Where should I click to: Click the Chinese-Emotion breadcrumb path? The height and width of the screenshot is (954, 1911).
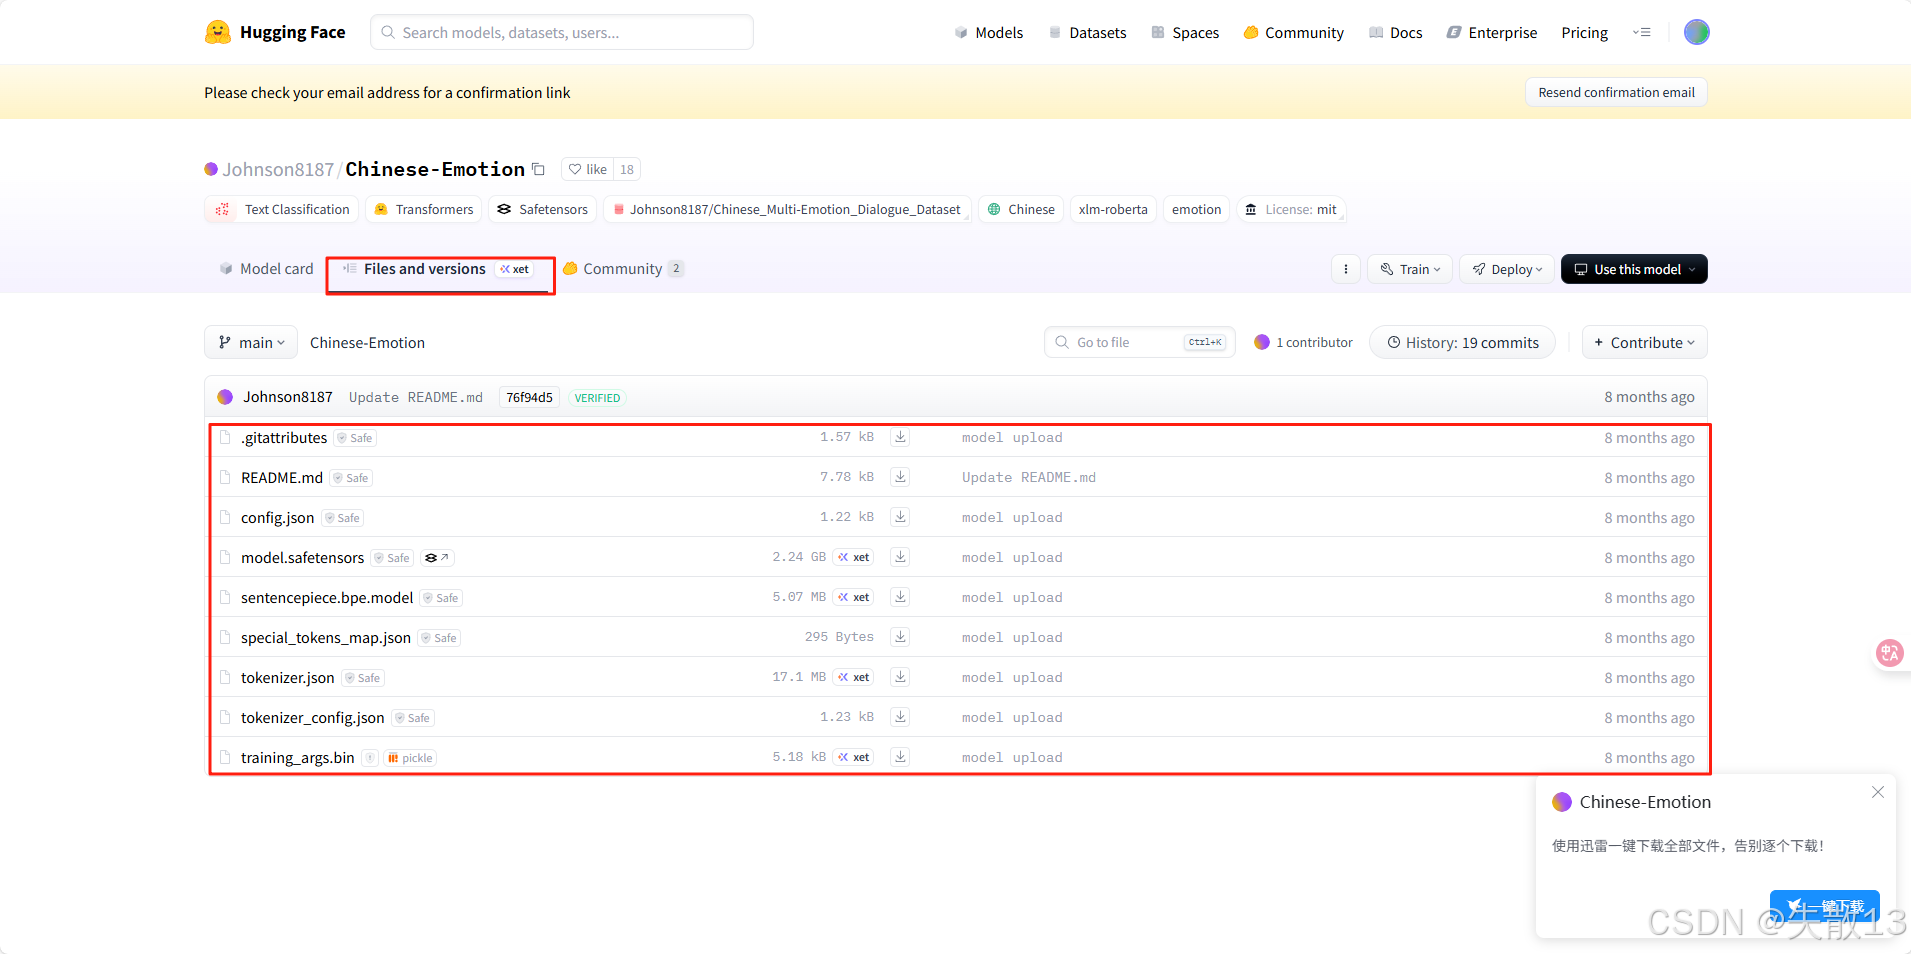click(367, 342)
